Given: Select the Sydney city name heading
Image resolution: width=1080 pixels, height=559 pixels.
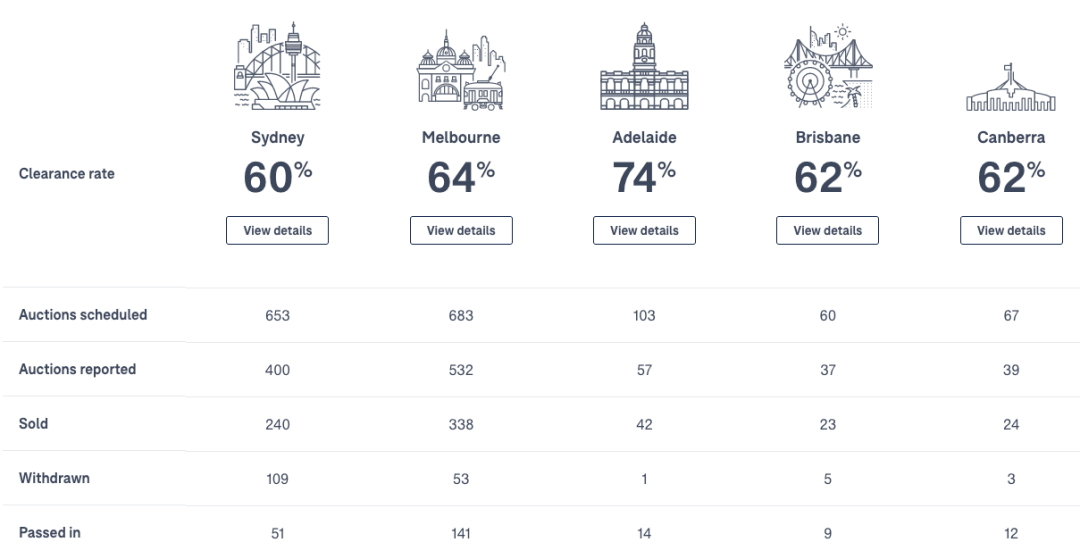Looking at the screenshot, I should coord(278,138).
